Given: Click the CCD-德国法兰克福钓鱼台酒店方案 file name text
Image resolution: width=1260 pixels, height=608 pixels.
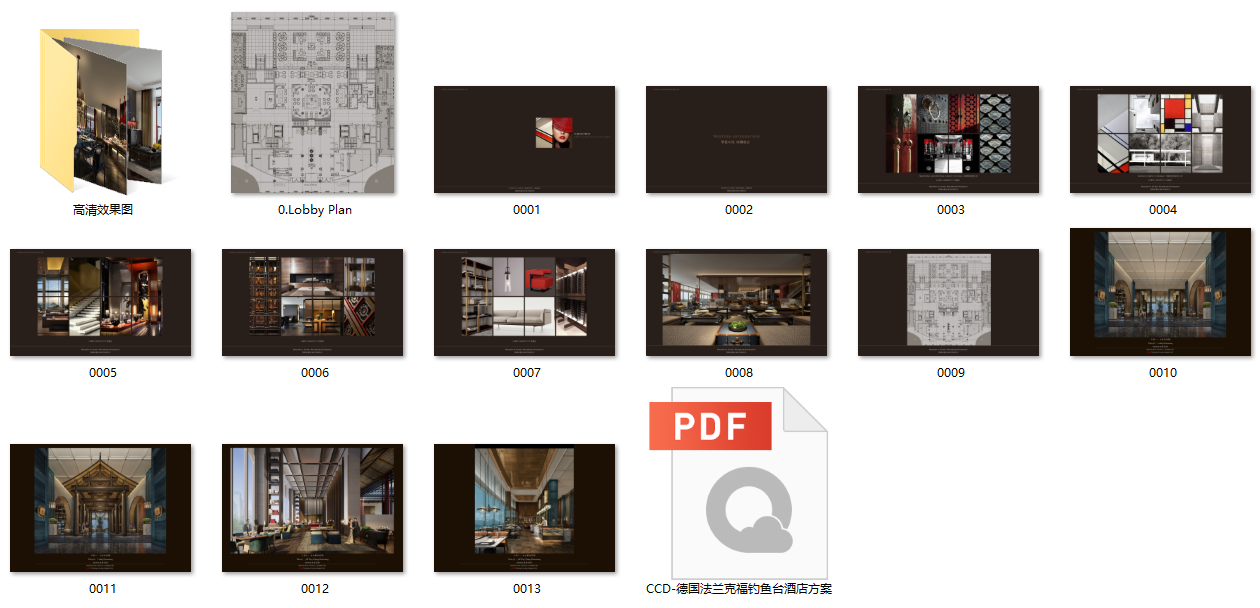Looking at the screenshot, I should coord(738,589).
